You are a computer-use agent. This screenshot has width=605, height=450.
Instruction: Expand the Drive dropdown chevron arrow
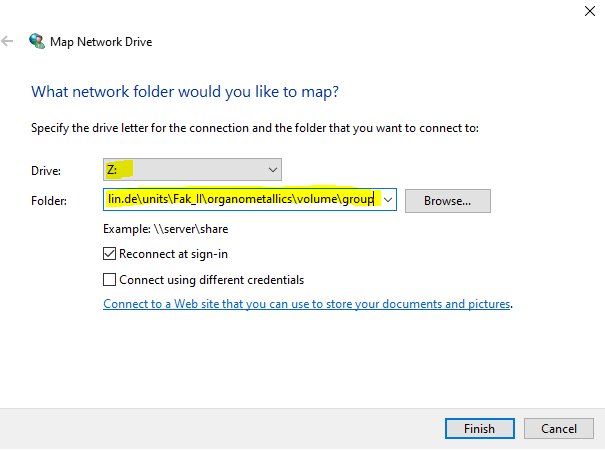coord(273,170)
